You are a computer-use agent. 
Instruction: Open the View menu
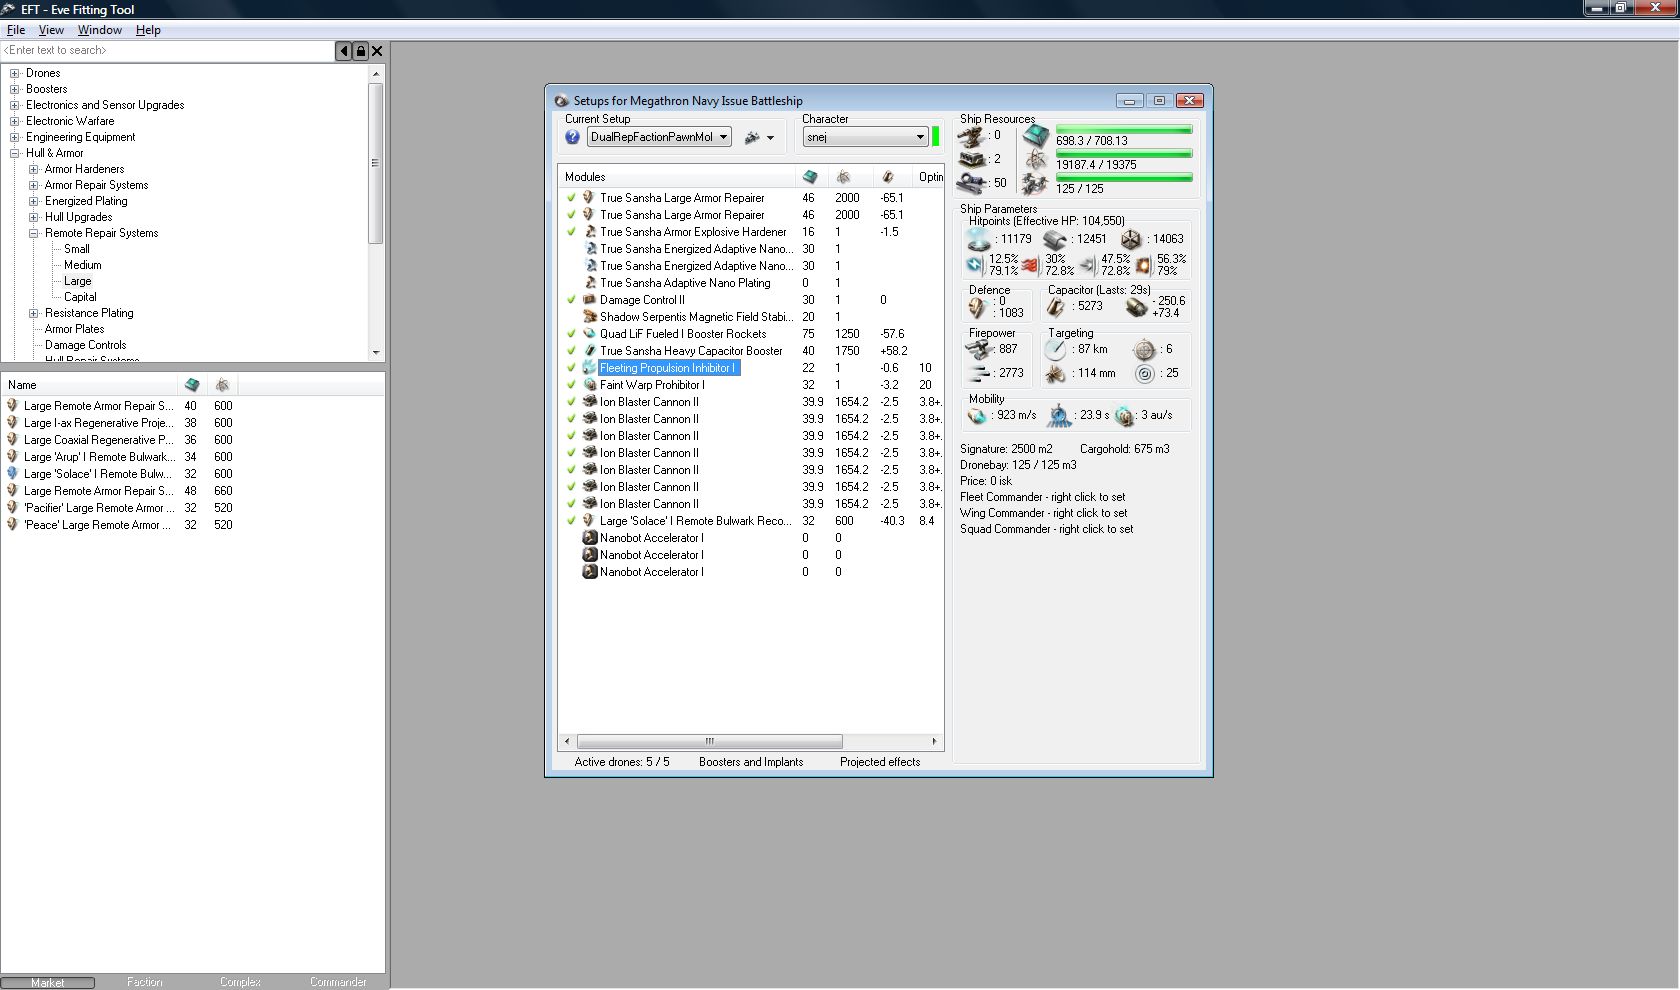pos(51,30)
